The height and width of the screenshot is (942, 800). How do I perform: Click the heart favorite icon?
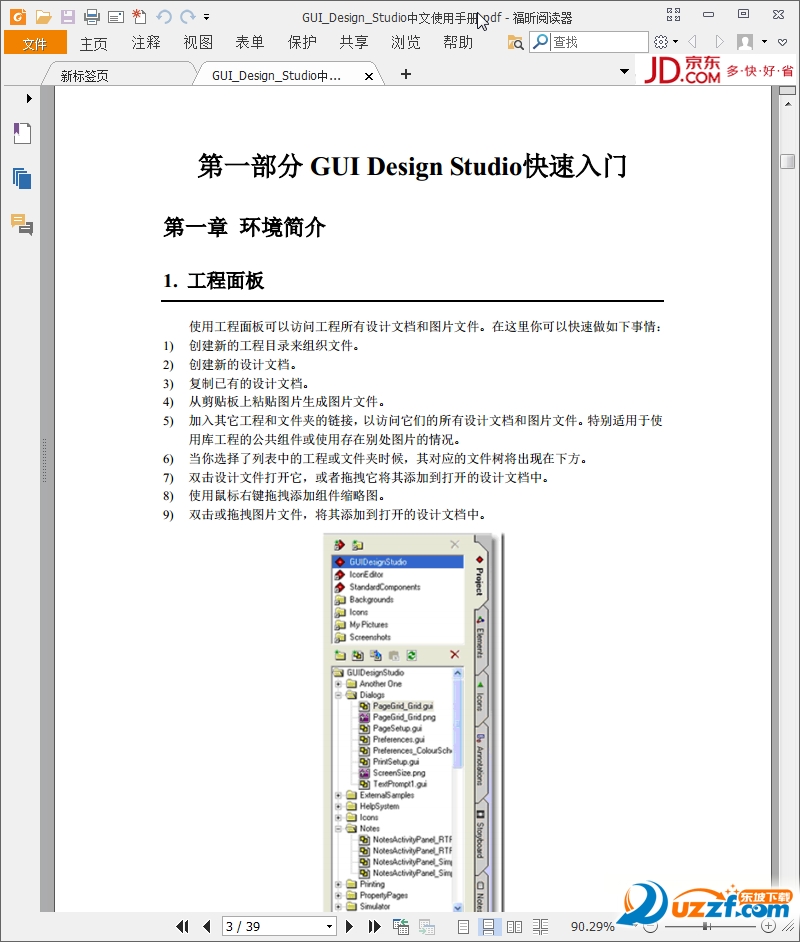click(783, 42)
